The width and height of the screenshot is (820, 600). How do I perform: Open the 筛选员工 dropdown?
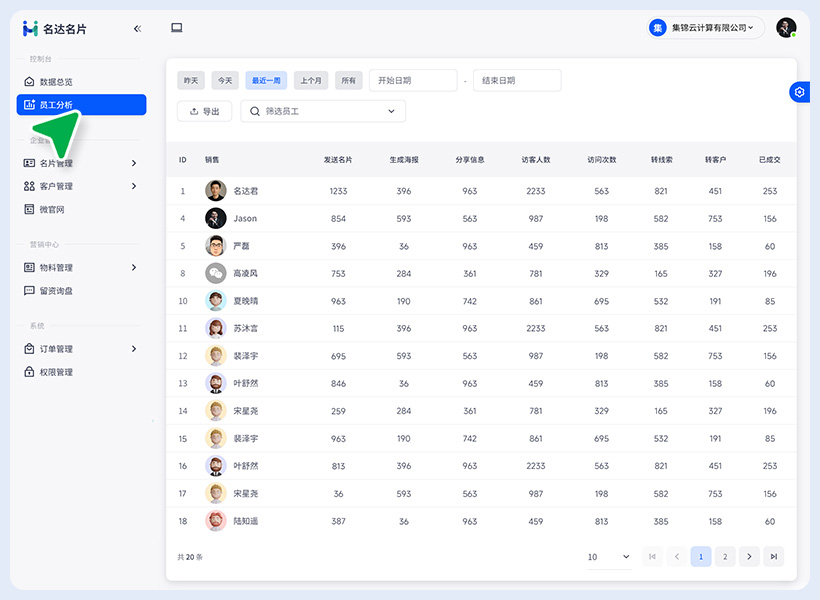pos(323,111)
